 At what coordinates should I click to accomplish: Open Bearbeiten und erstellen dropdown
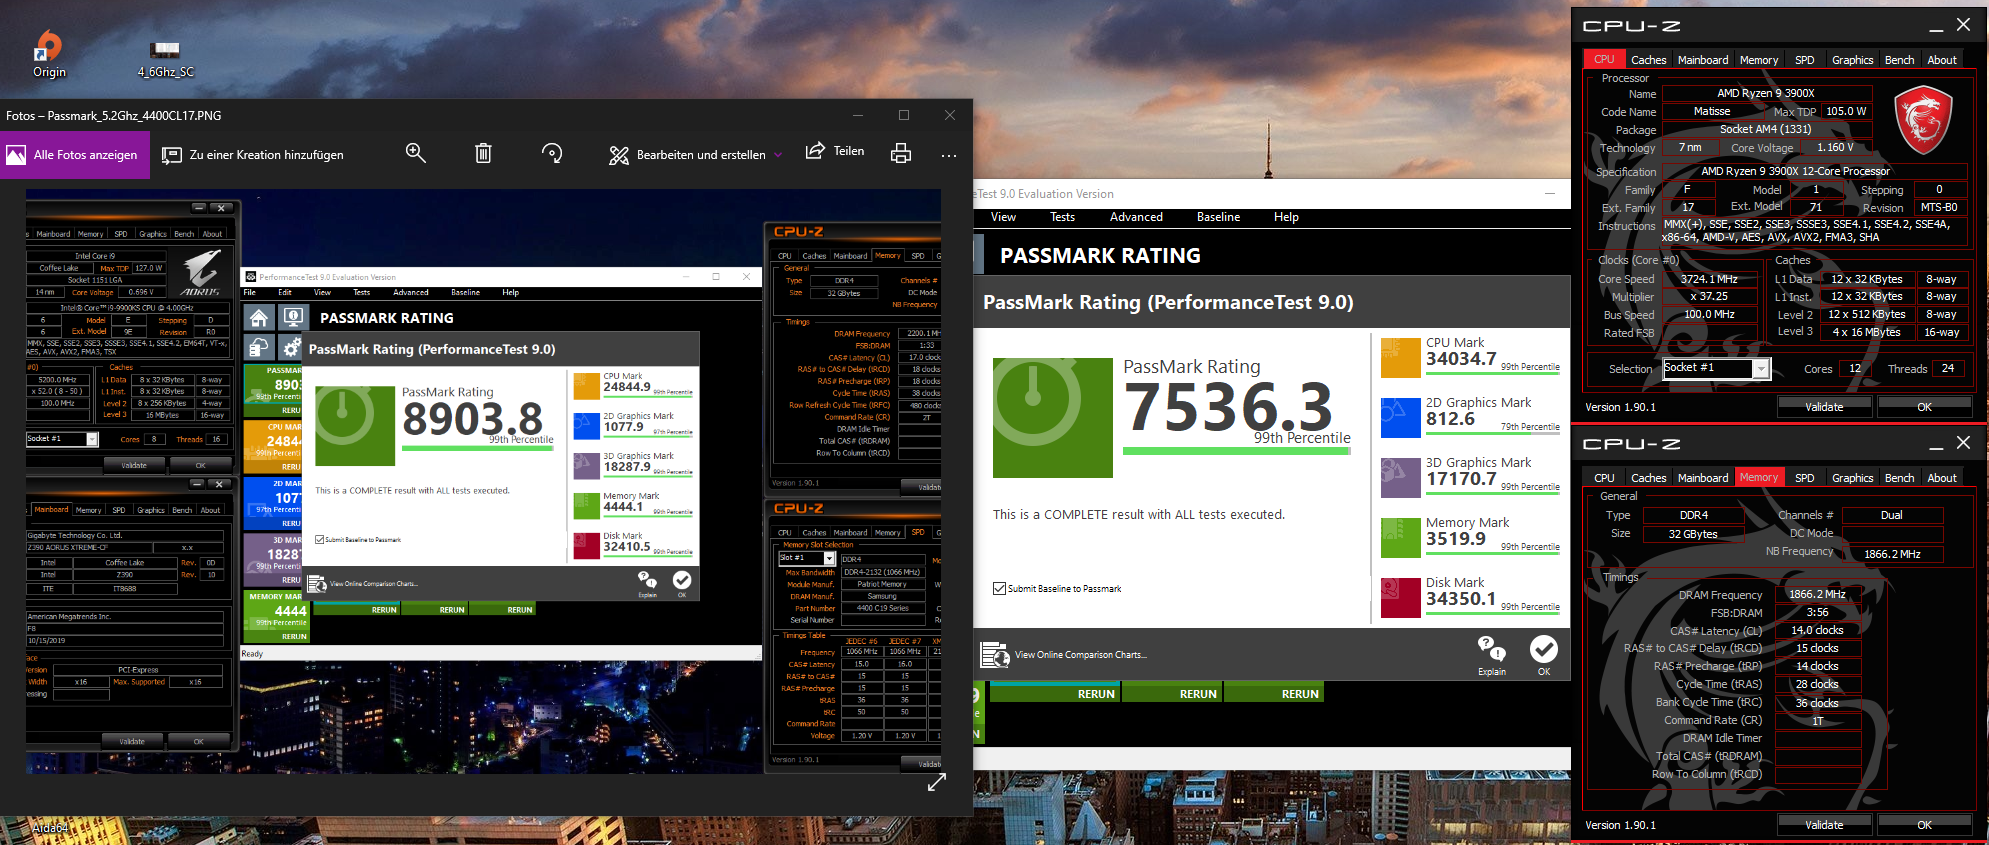(695, 155)
